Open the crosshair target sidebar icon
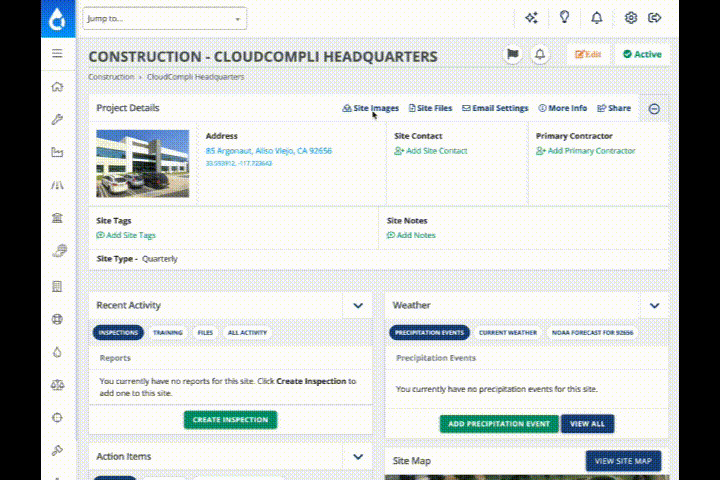 57,418
